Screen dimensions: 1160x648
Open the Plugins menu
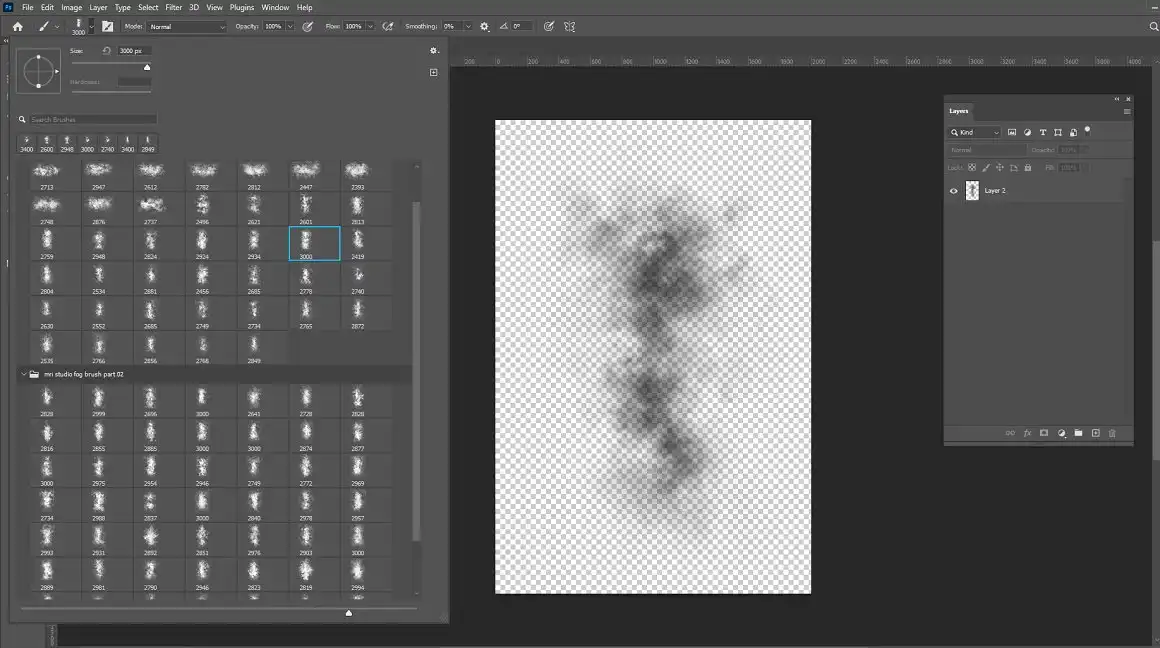pos(242,7)
